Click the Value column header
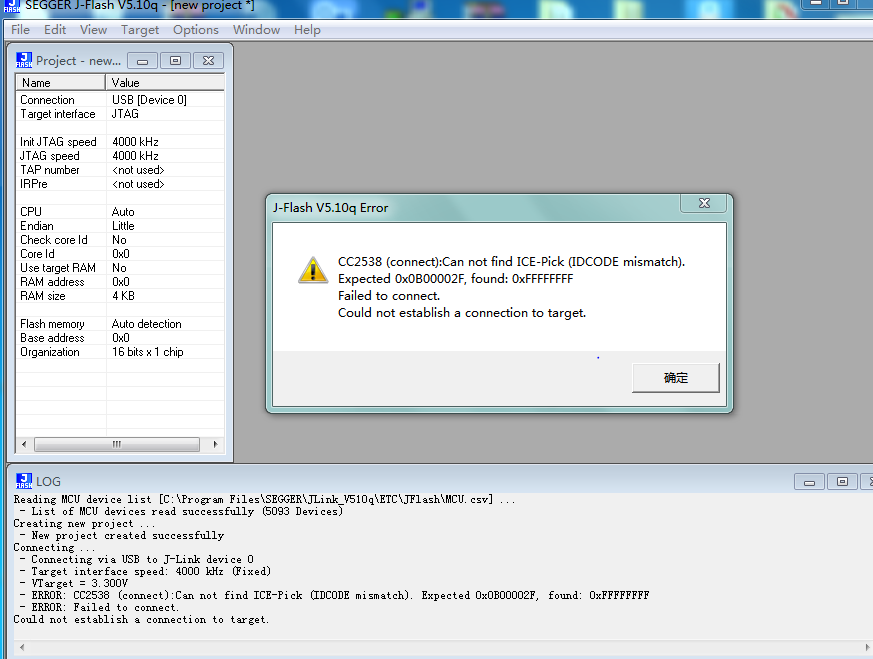This screenshot has height=659, width=873. (x=165, y=82)
